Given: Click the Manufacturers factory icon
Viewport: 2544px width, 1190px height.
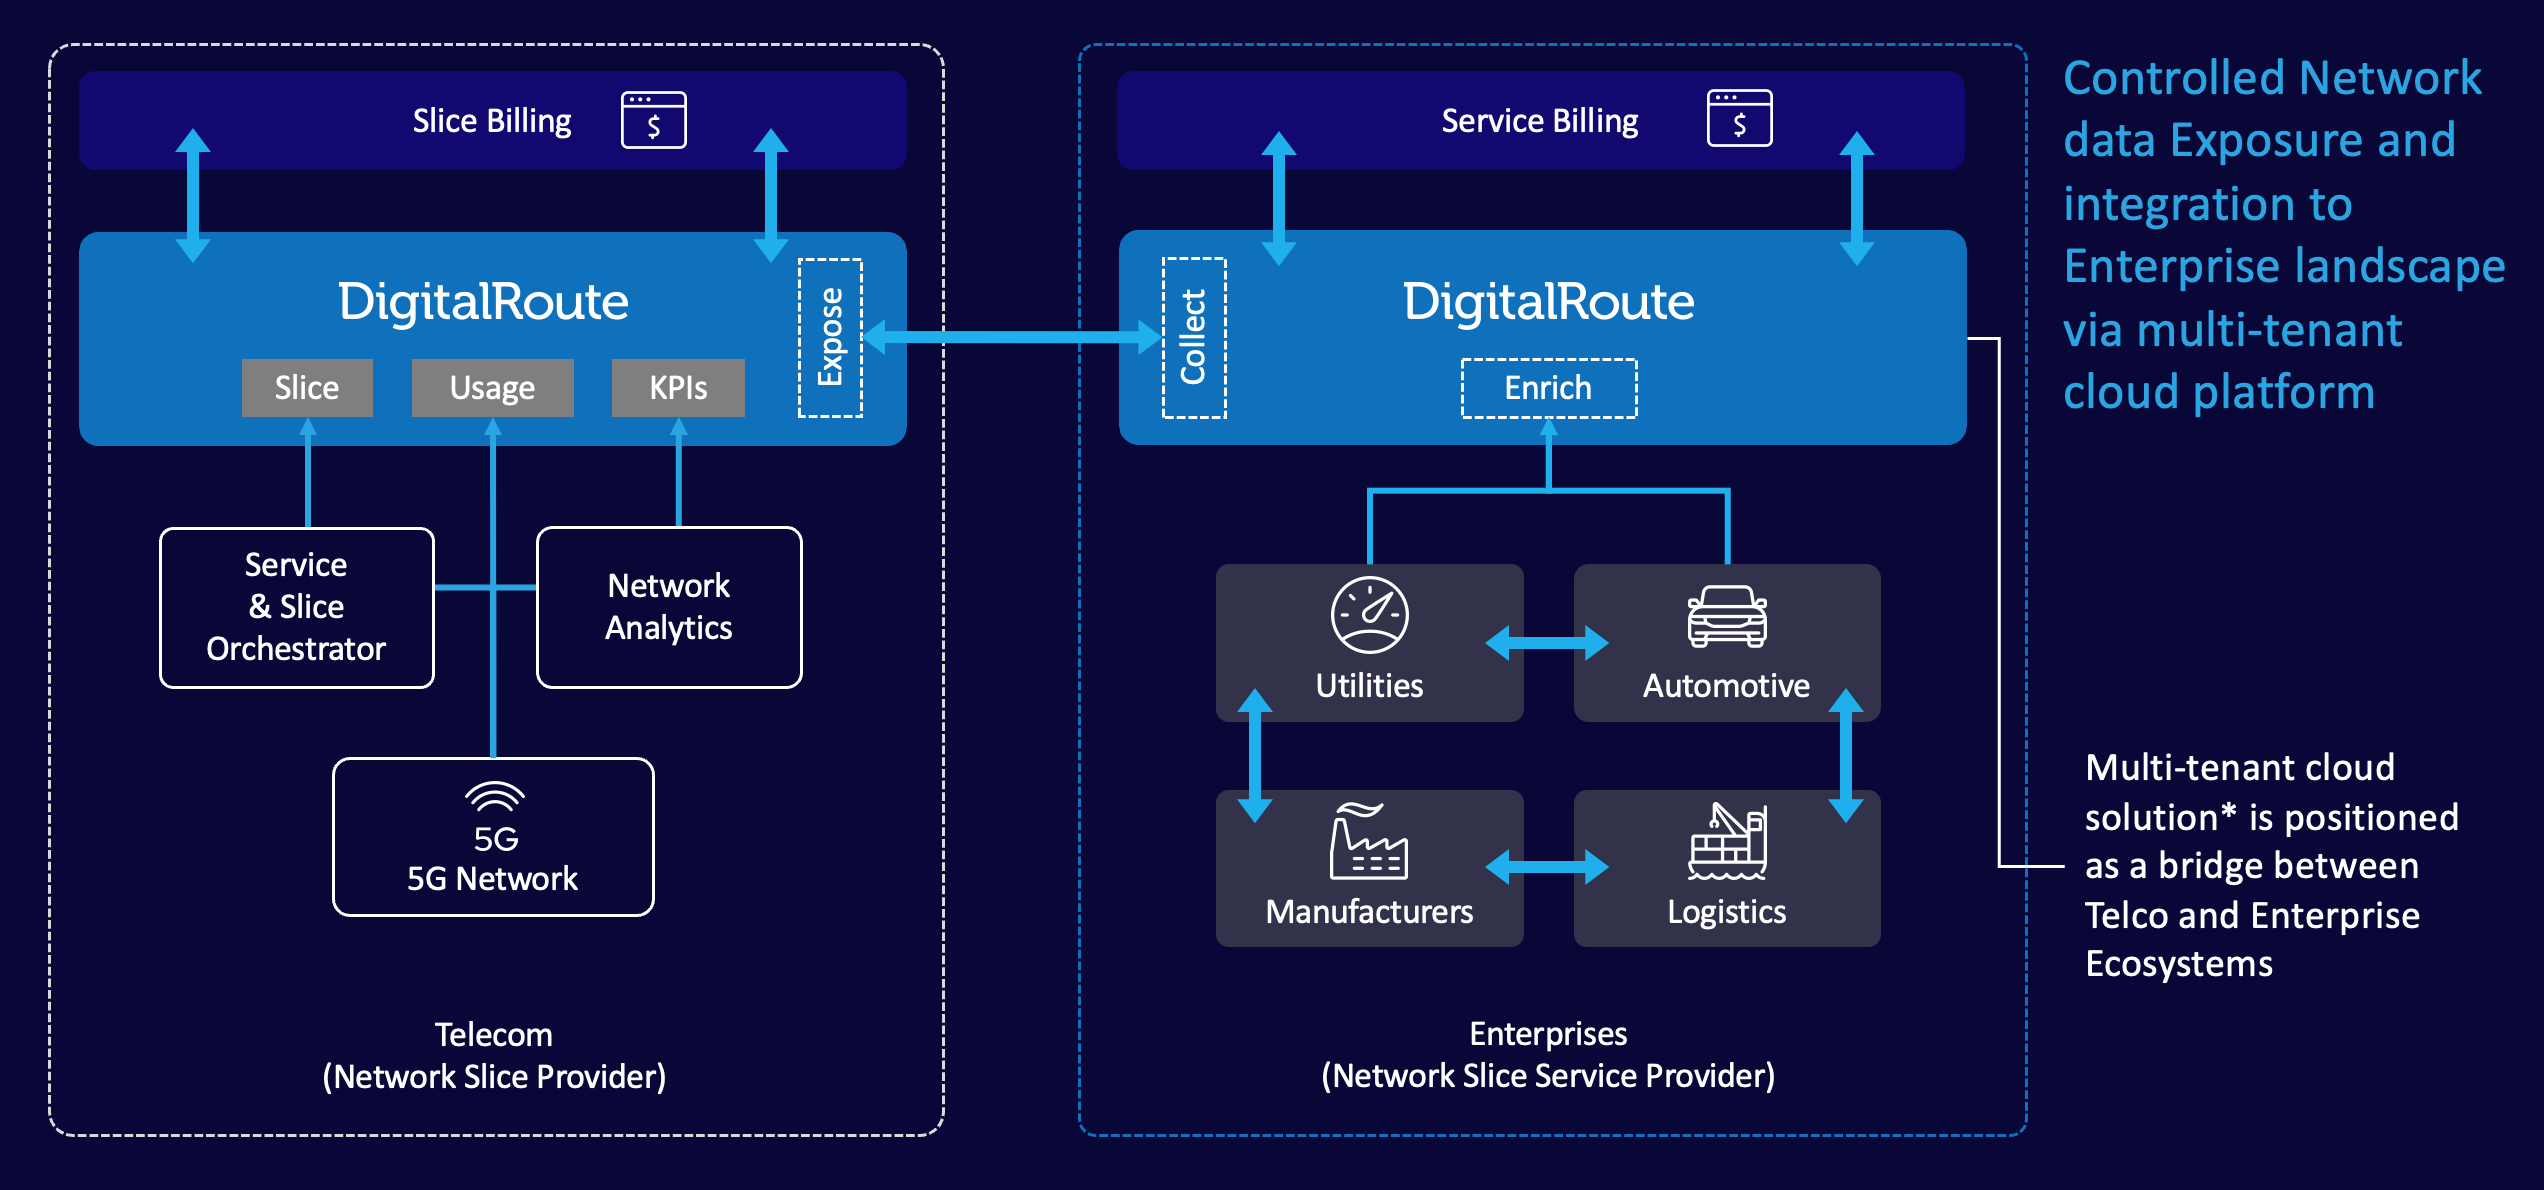Looking at the screenshot, I should 1368,841.
